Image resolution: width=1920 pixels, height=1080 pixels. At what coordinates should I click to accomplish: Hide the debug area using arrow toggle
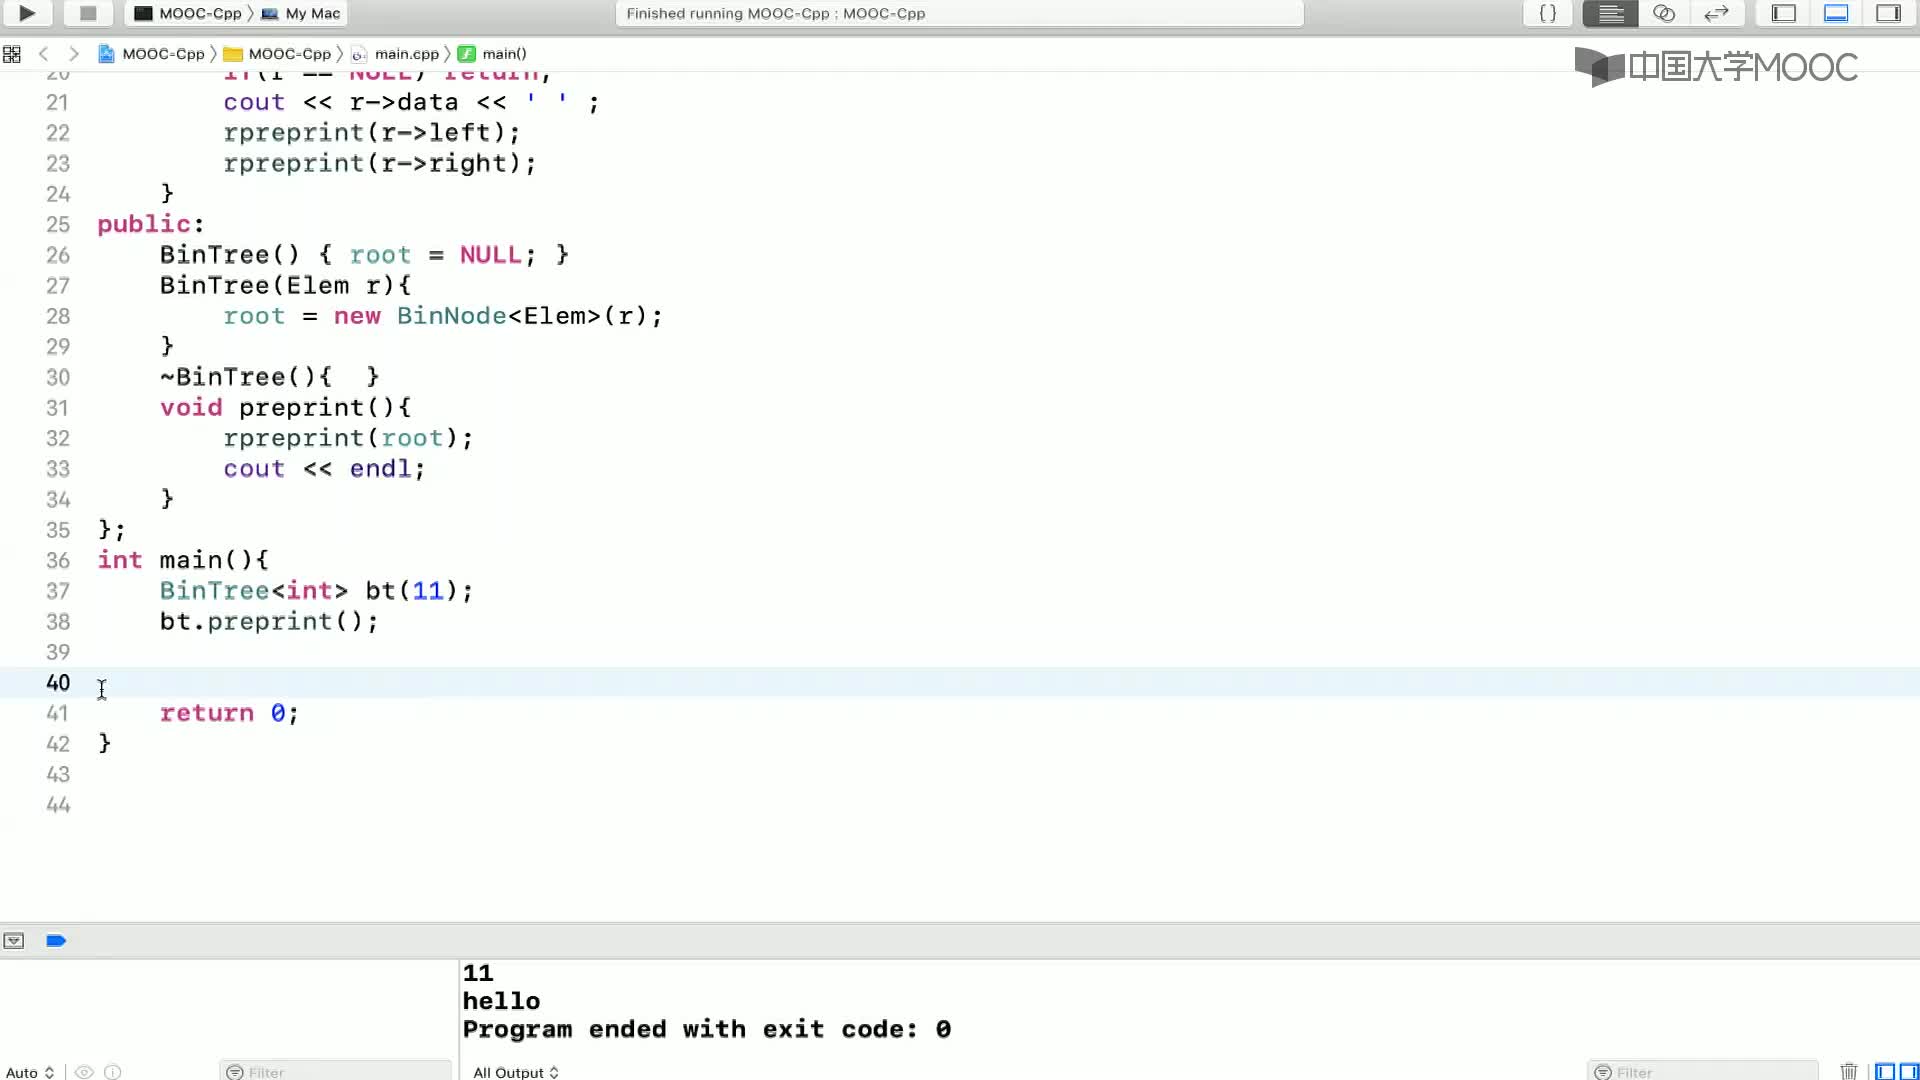(14, 941)
